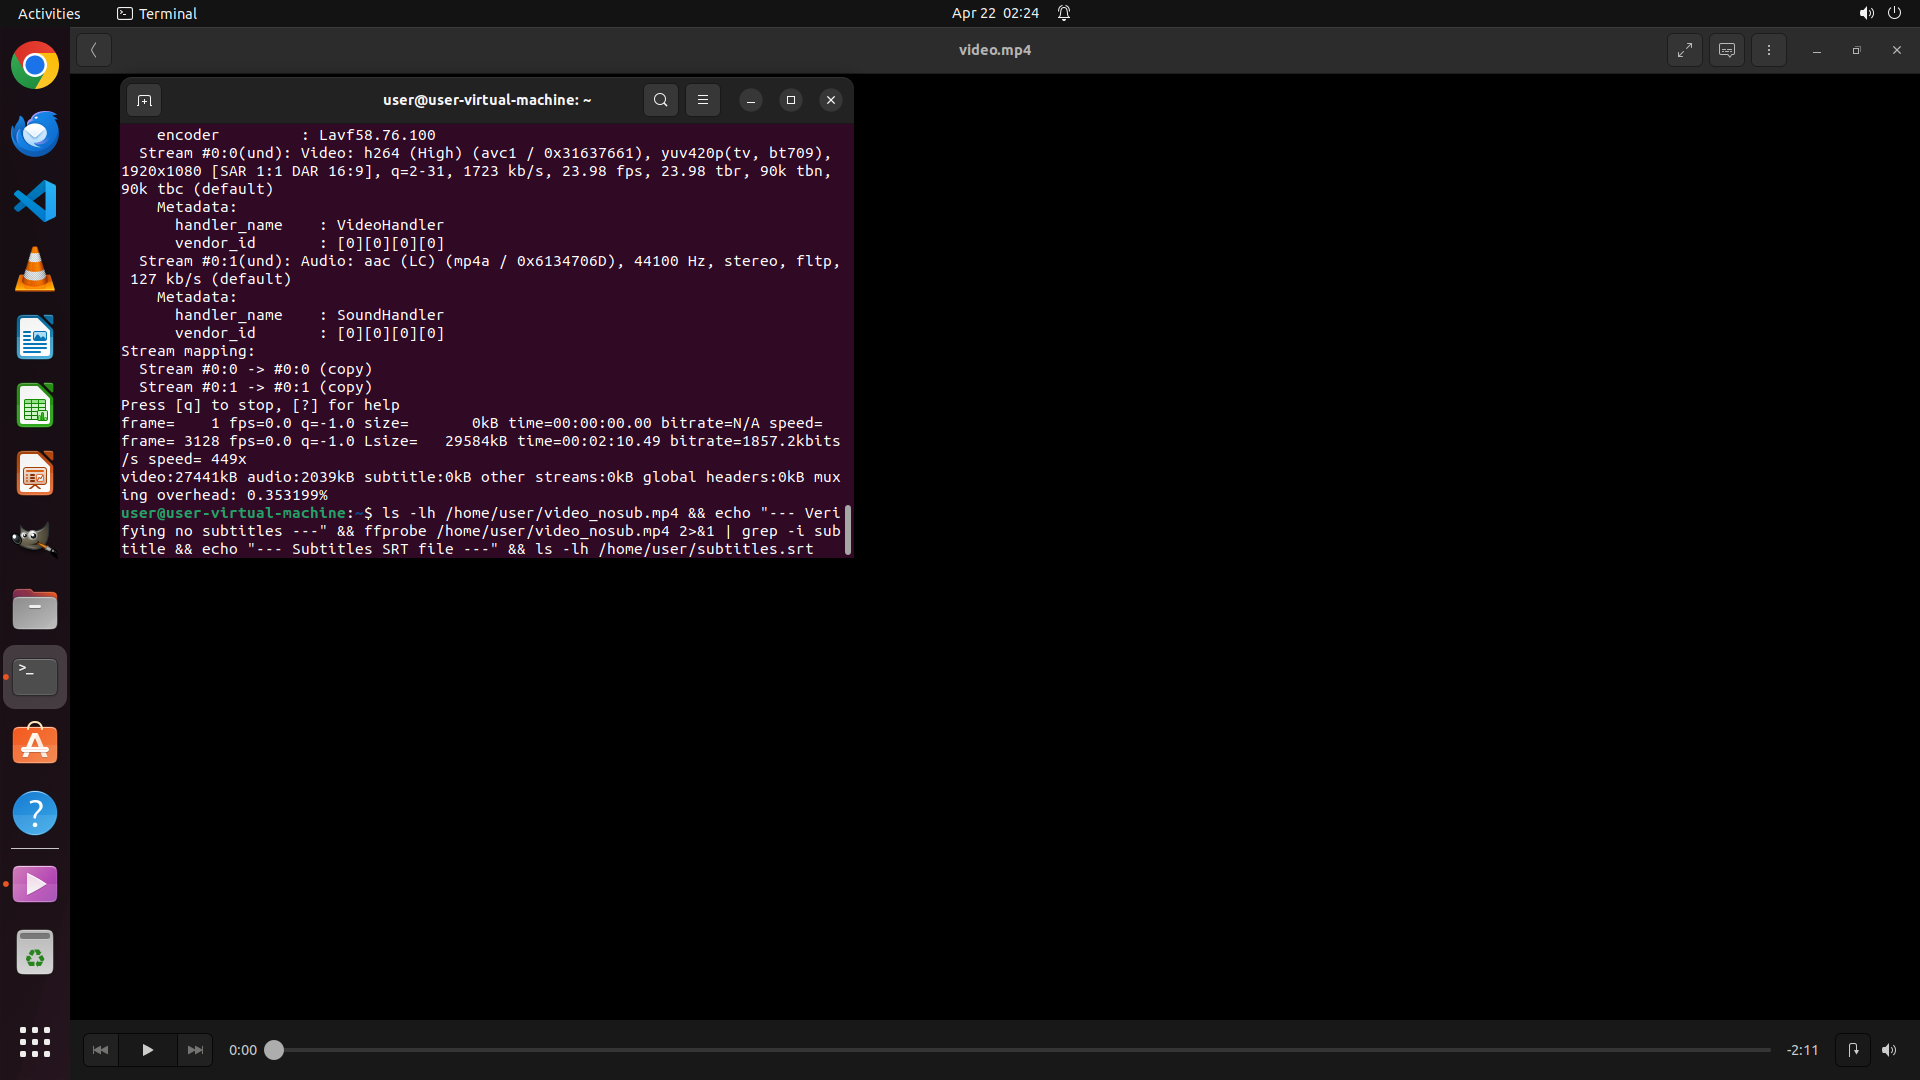Viewport: 1920px width, 1080px height.
Task: Show the applications grid
Action: (x=35, y=1041)
